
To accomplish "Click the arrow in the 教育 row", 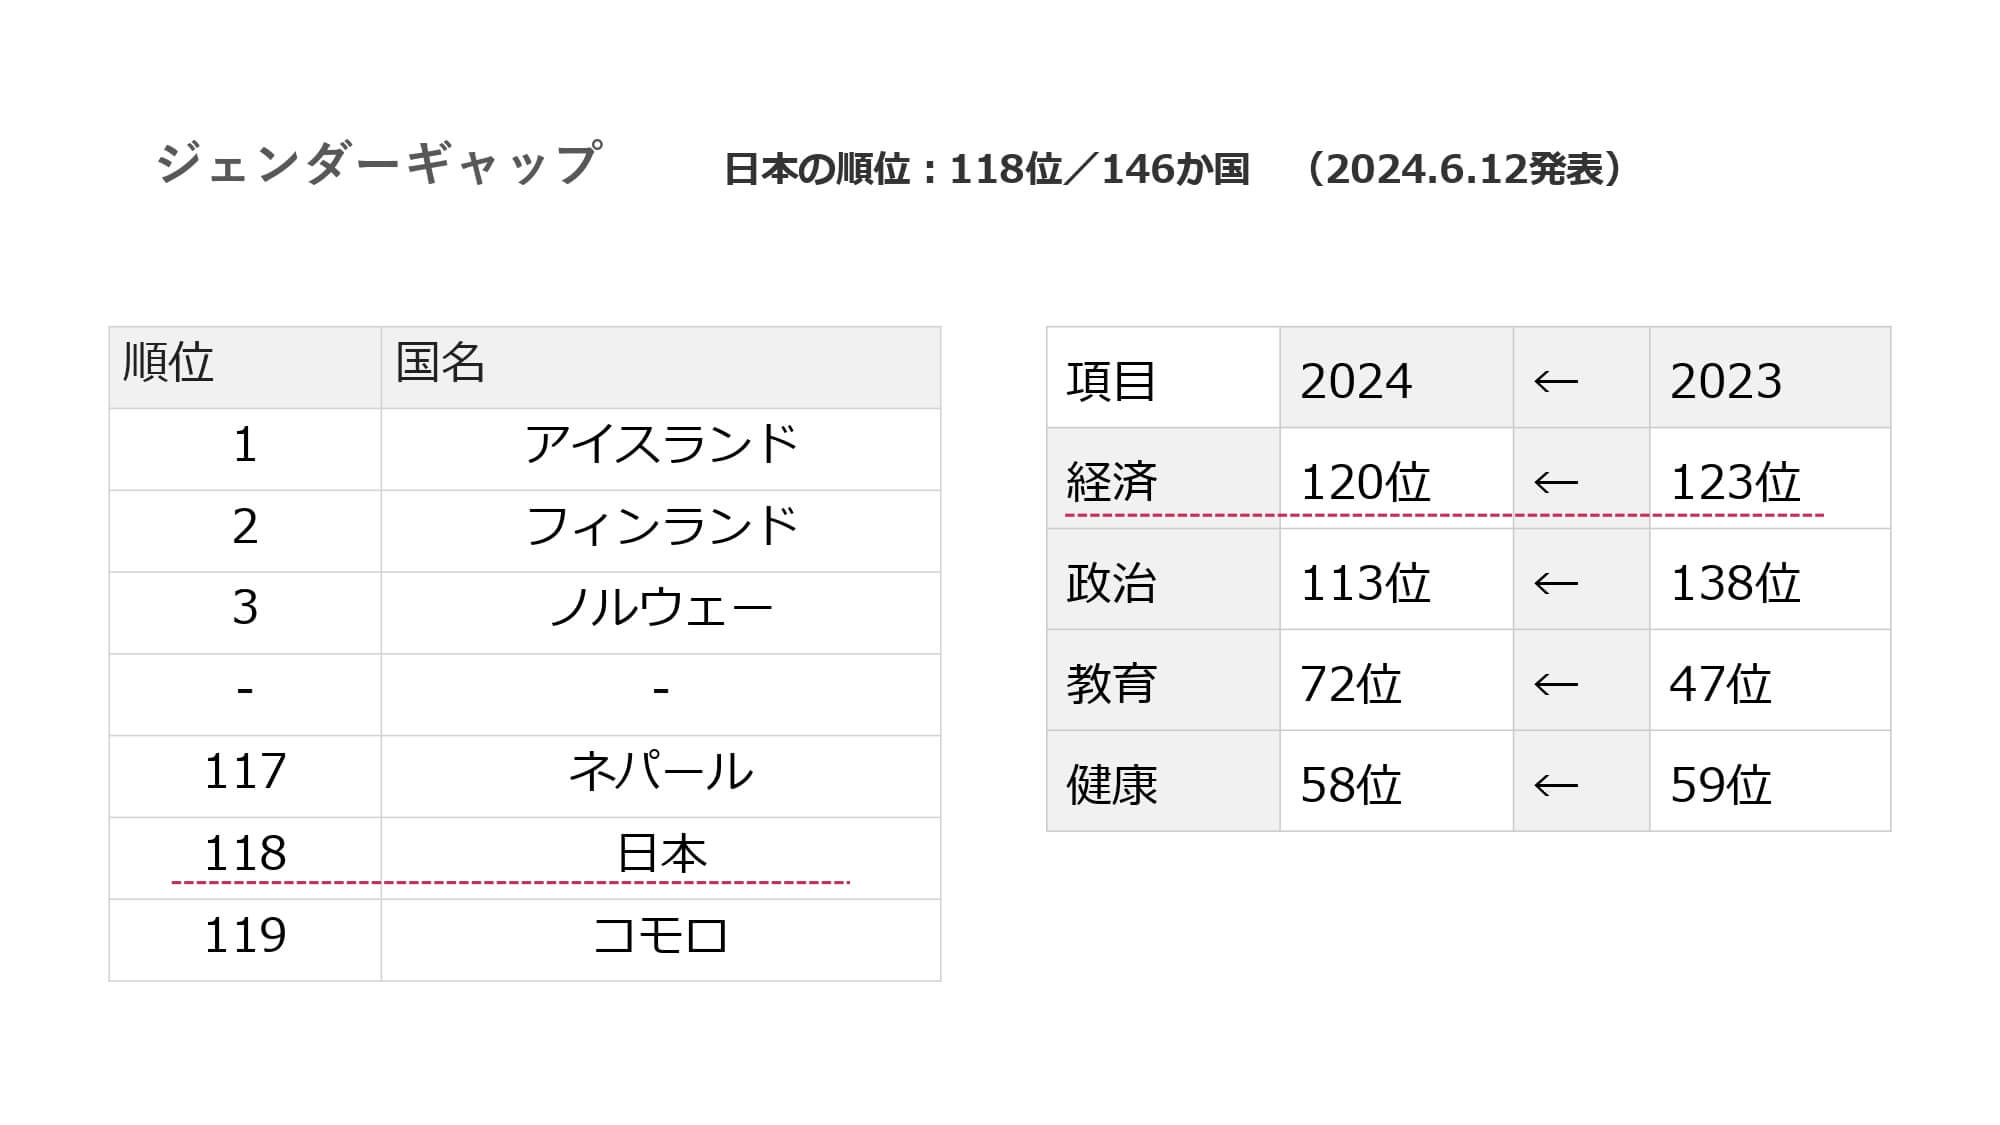I will [x=1556, y=685].
